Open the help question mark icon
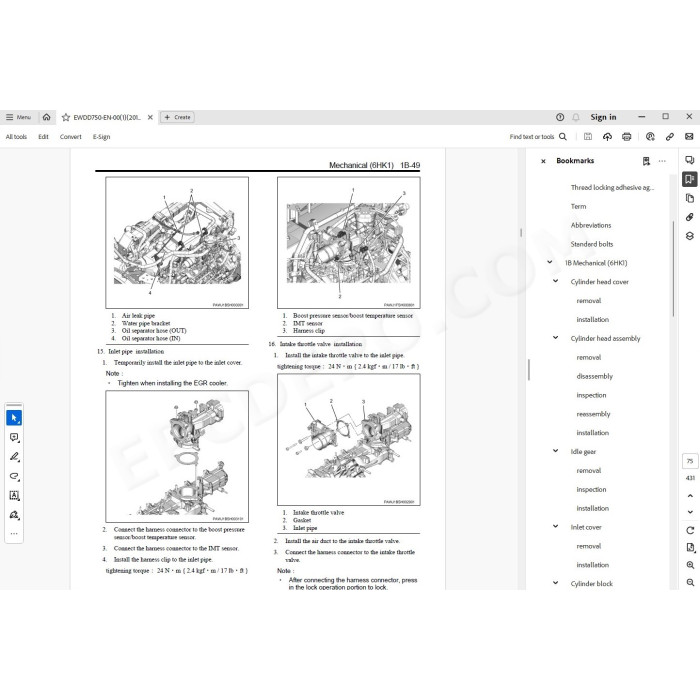The width and height of the screenshot is (700, 700). click(560, 117)
